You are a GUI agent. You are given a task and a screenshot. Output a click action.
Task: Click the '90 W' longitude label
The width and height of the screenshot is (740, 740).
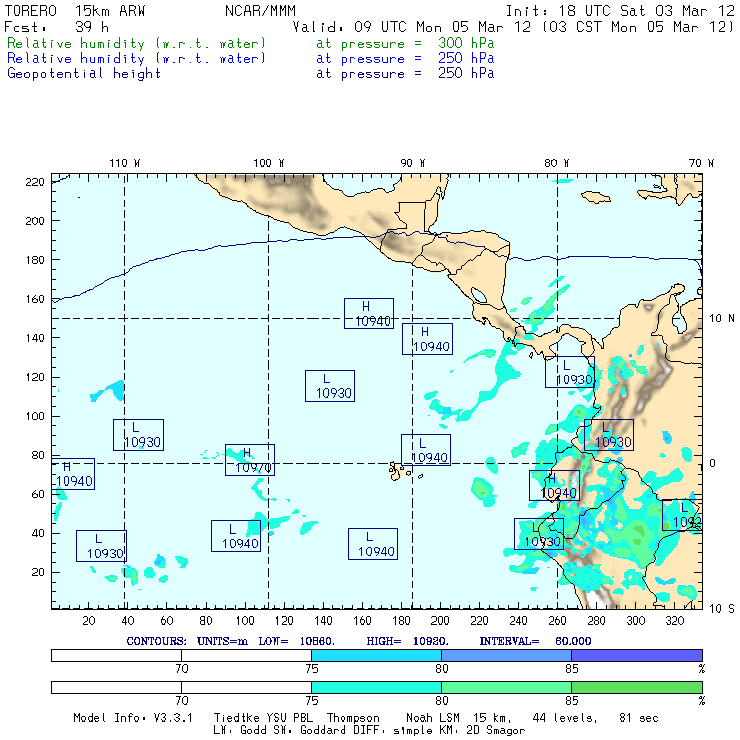(412, 163)
